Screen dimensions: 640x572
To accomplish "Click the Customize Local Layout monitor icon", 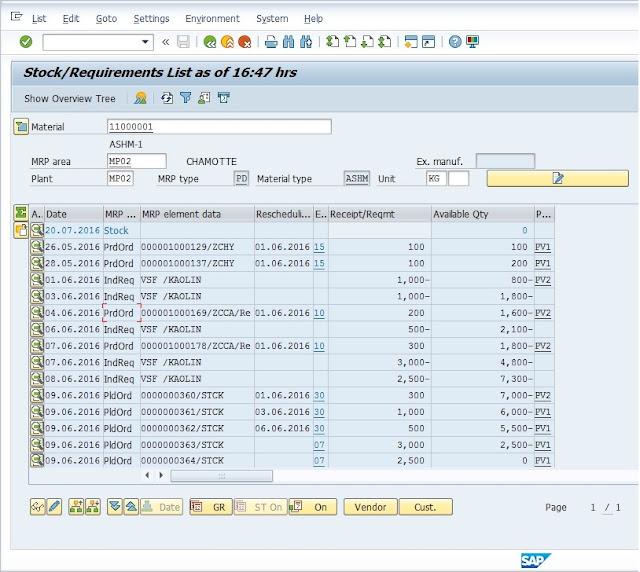I will click(x=472, y=42).
